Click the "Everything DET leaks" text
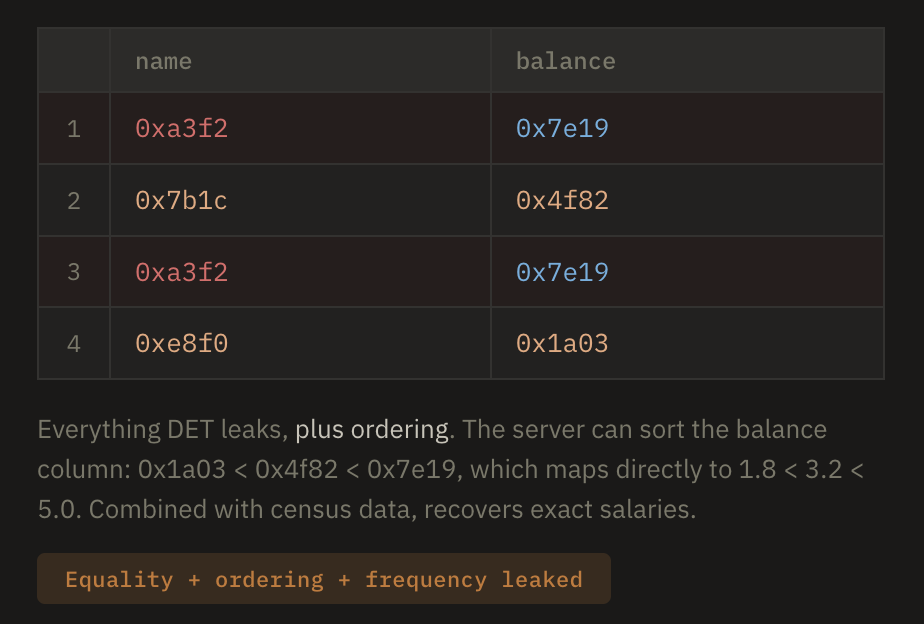The image size is (924, 624). pyautogui.click(x=163, y=430)
